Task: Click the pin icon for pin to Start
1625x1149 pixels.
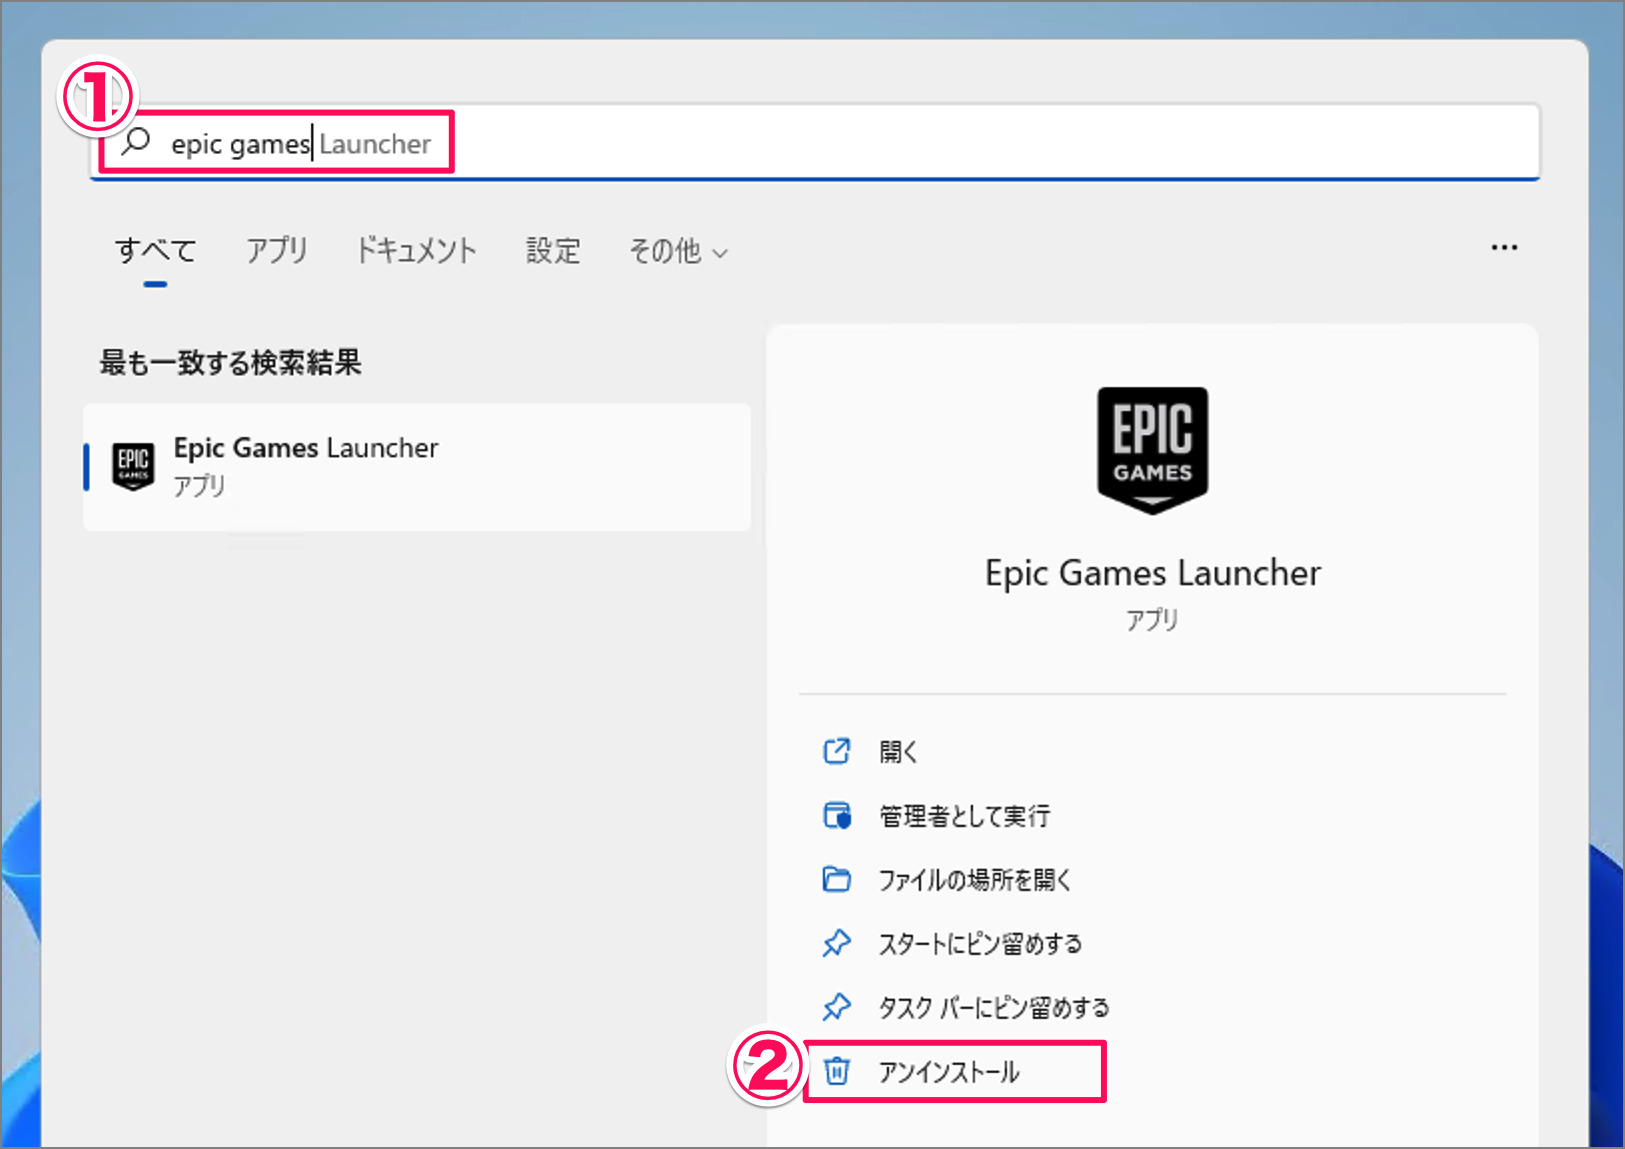Action: coord(837,943)
